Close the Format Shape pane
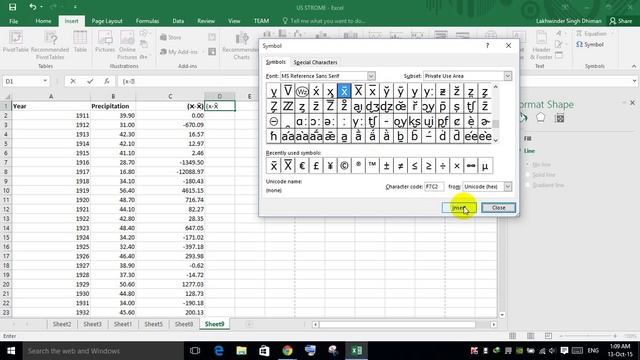 pyautogui.click(x=632, y=103)
